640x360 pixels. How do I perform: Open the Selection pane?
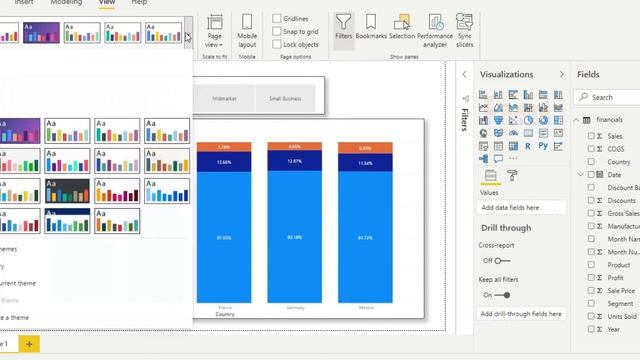[402, 27]
